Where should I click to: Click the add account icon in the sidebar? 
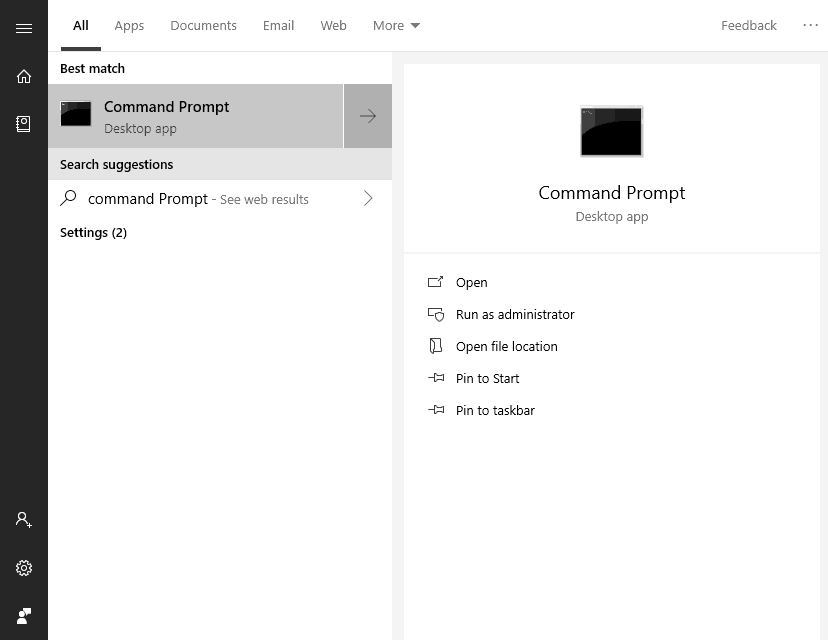(x=24, y=520)
